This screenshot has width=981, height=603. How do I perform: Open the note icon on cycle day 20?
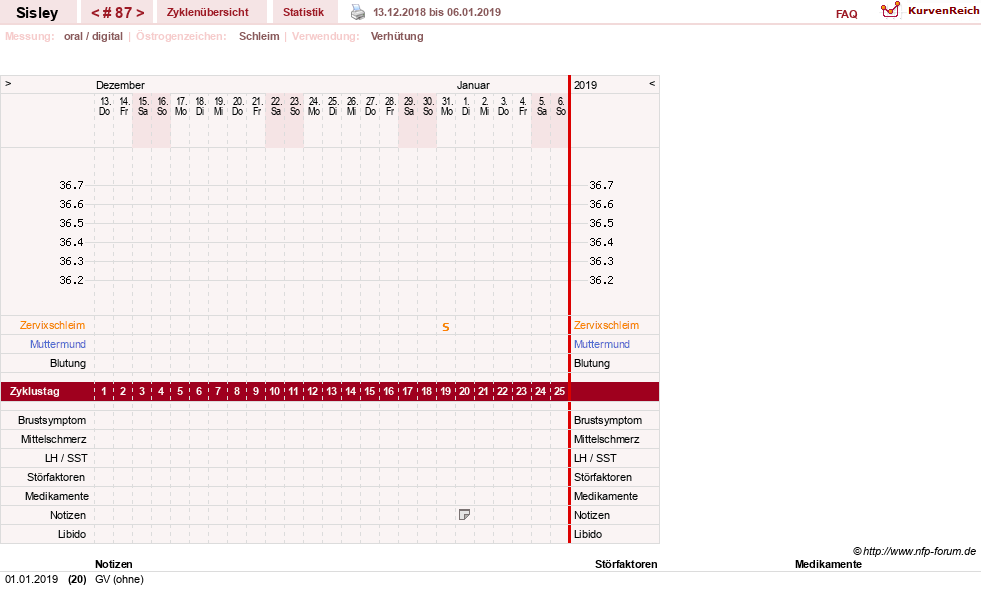[464, 515]
